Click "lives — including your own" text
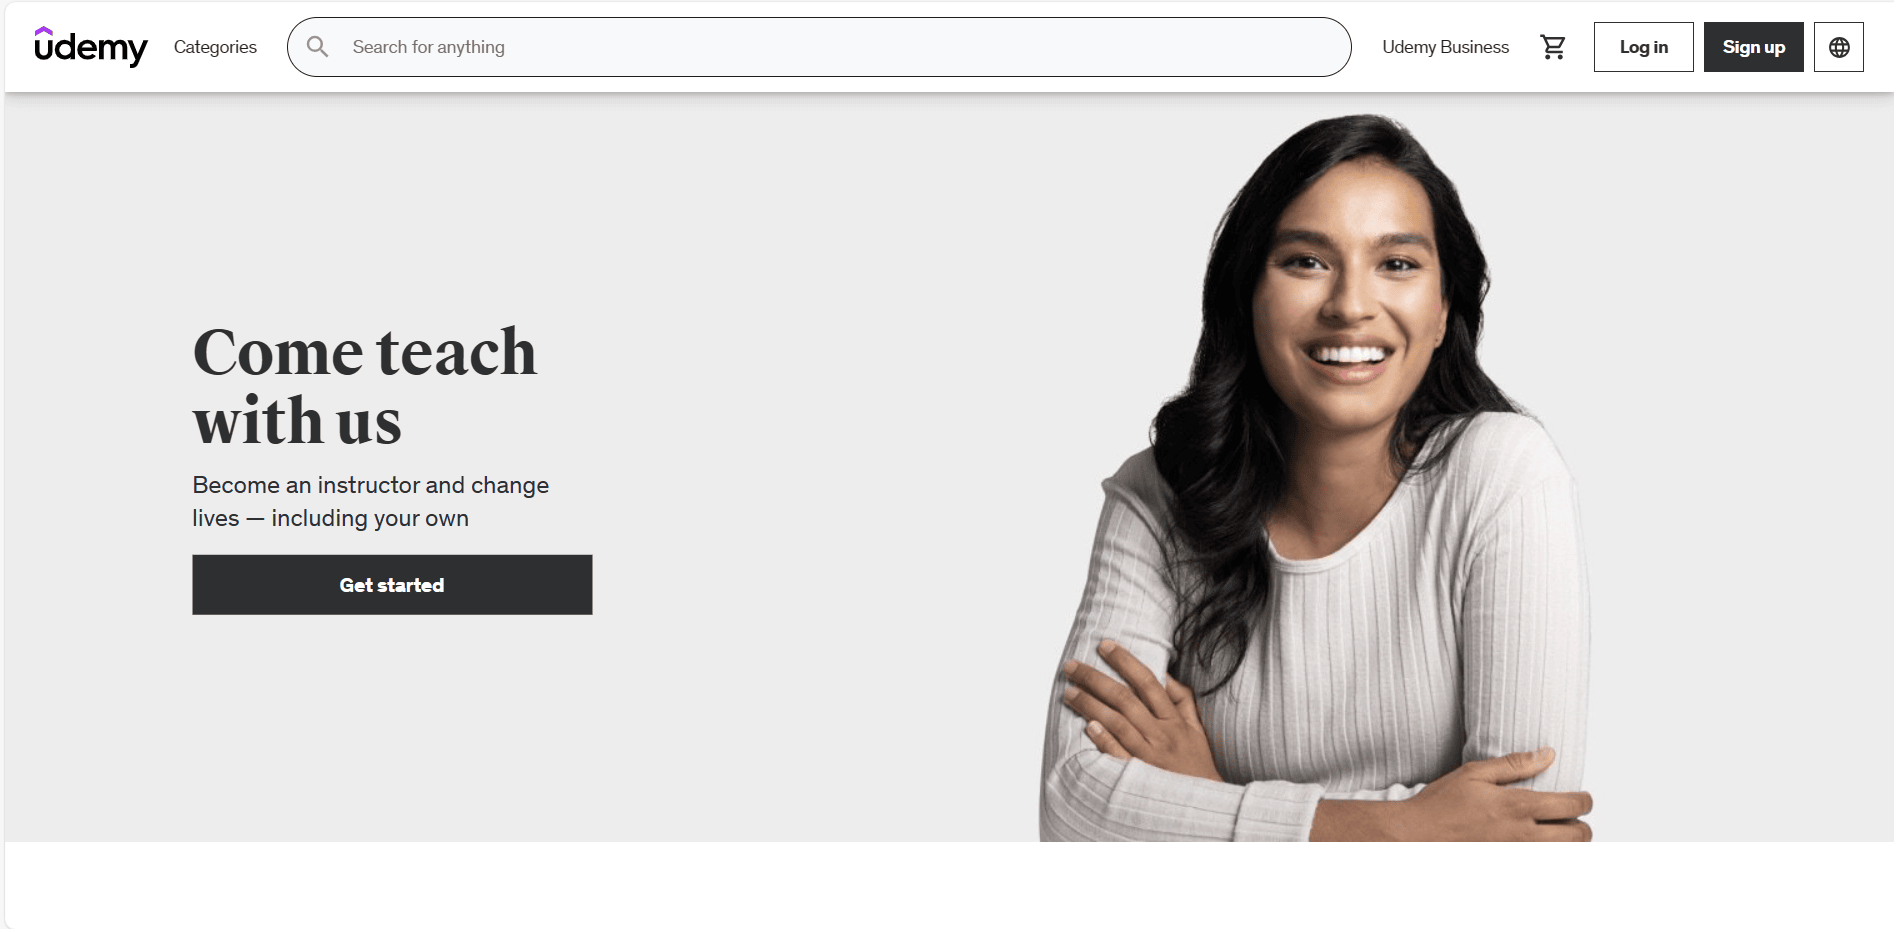This screenshot has width=1897, height=933. [331, 518]
